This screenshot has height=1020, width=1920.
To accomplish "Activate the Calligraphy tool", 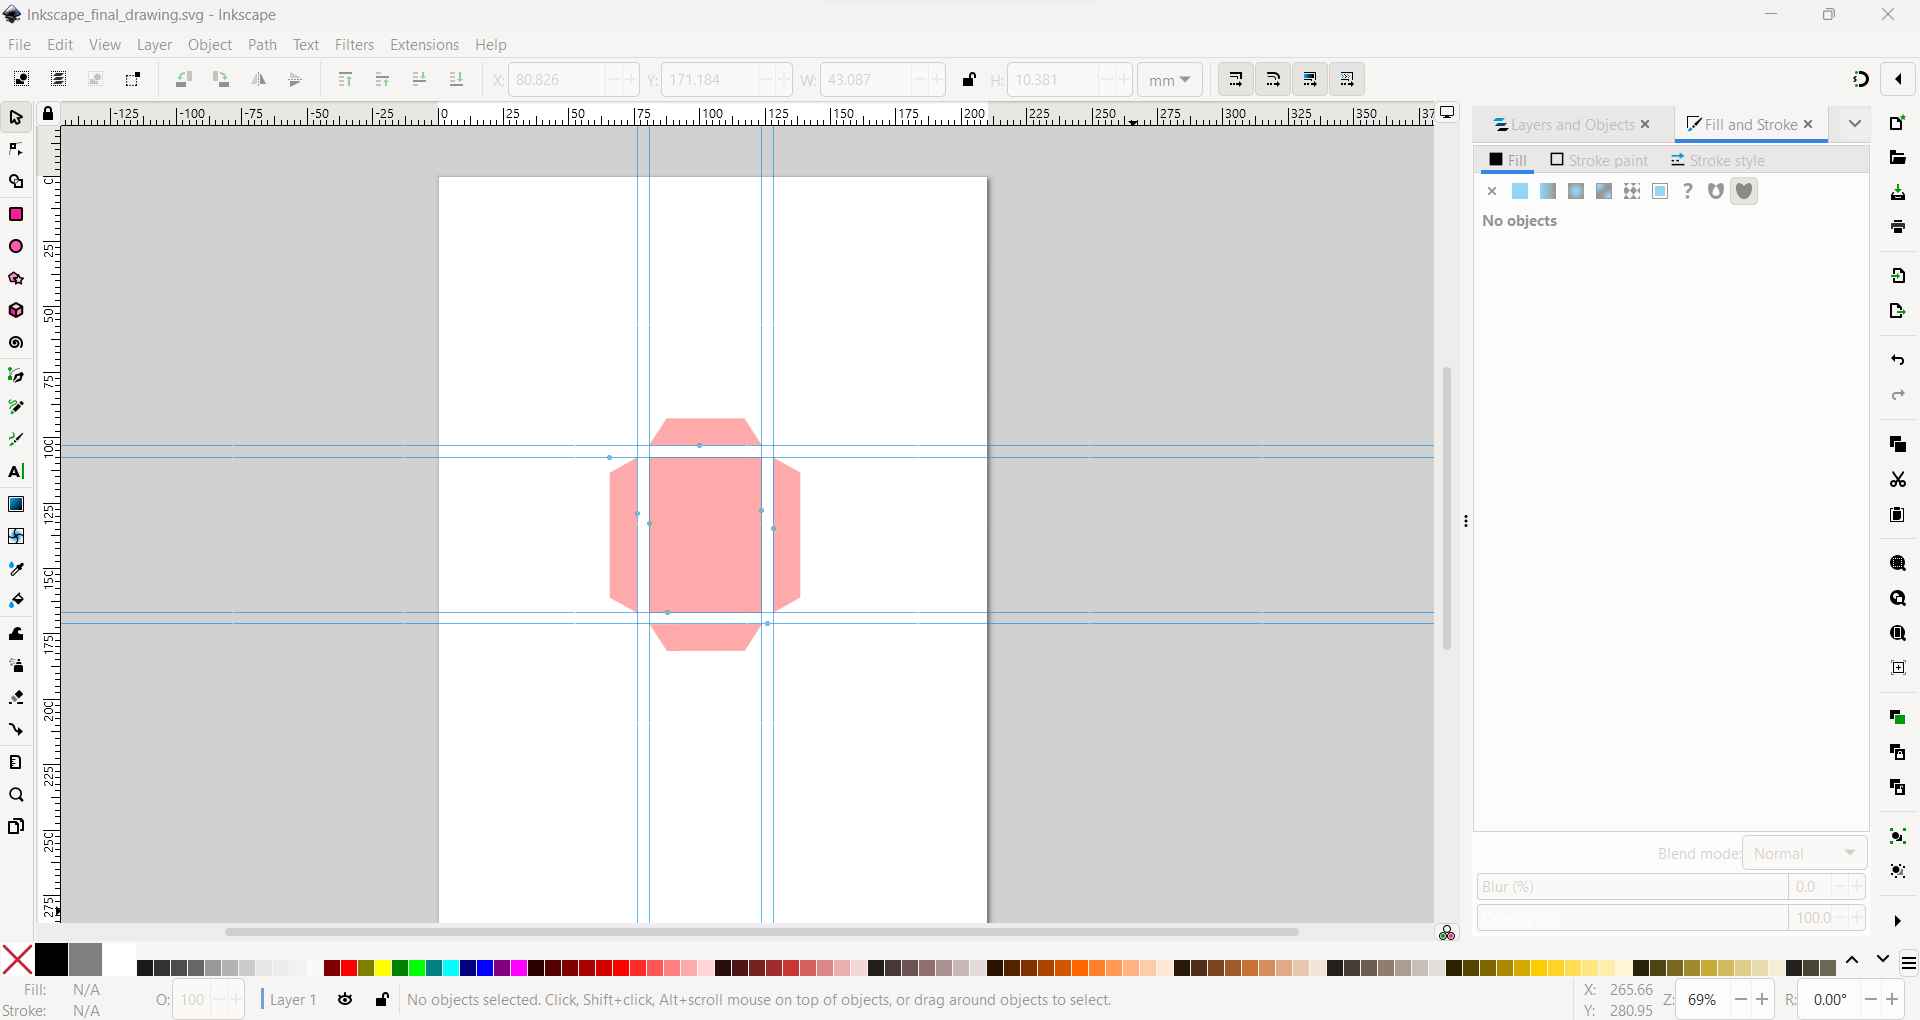I will point(16,439).
